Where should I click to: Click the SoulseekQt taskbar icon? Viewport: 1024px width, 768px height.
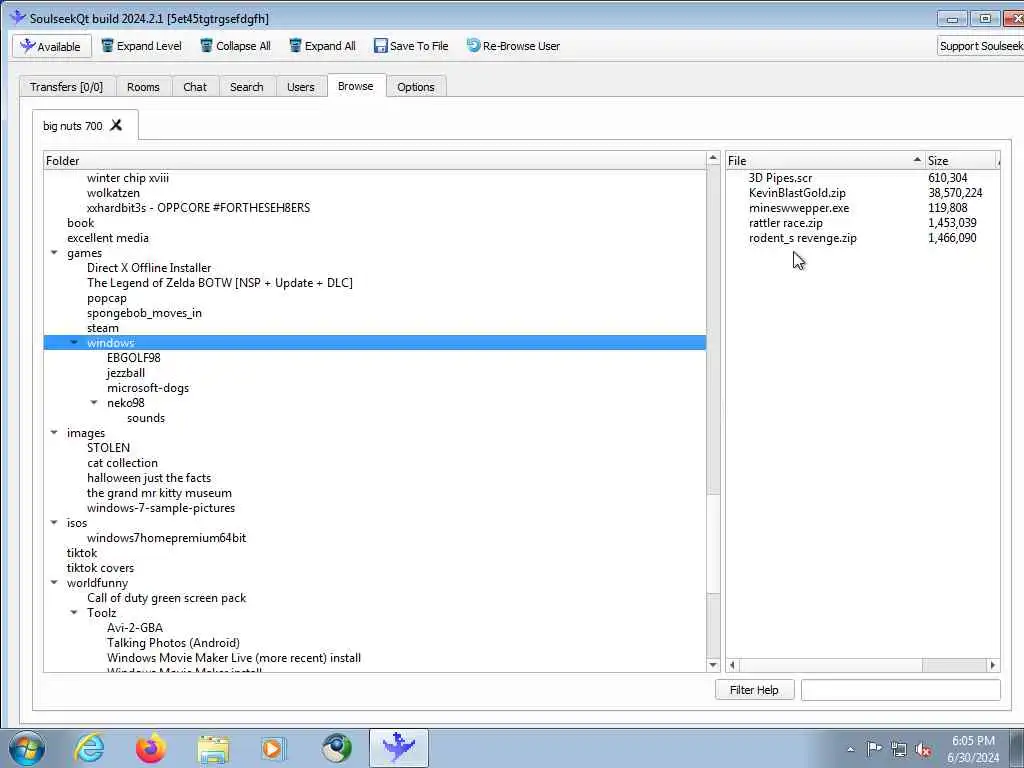[x=398, y=748]
